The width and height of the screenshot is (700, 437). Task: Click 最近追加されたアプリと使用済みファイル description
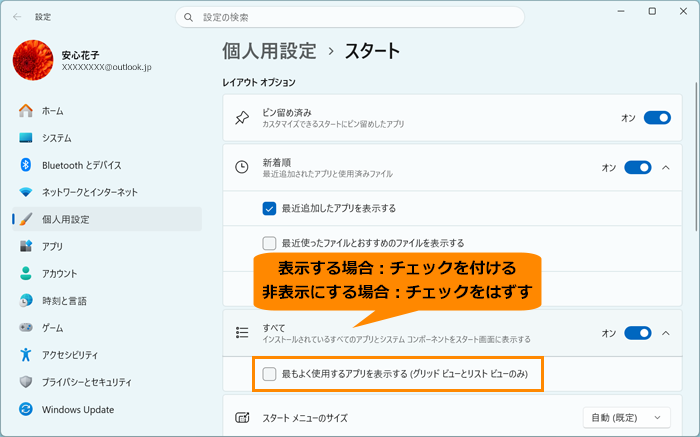click(x=327, y=174)
